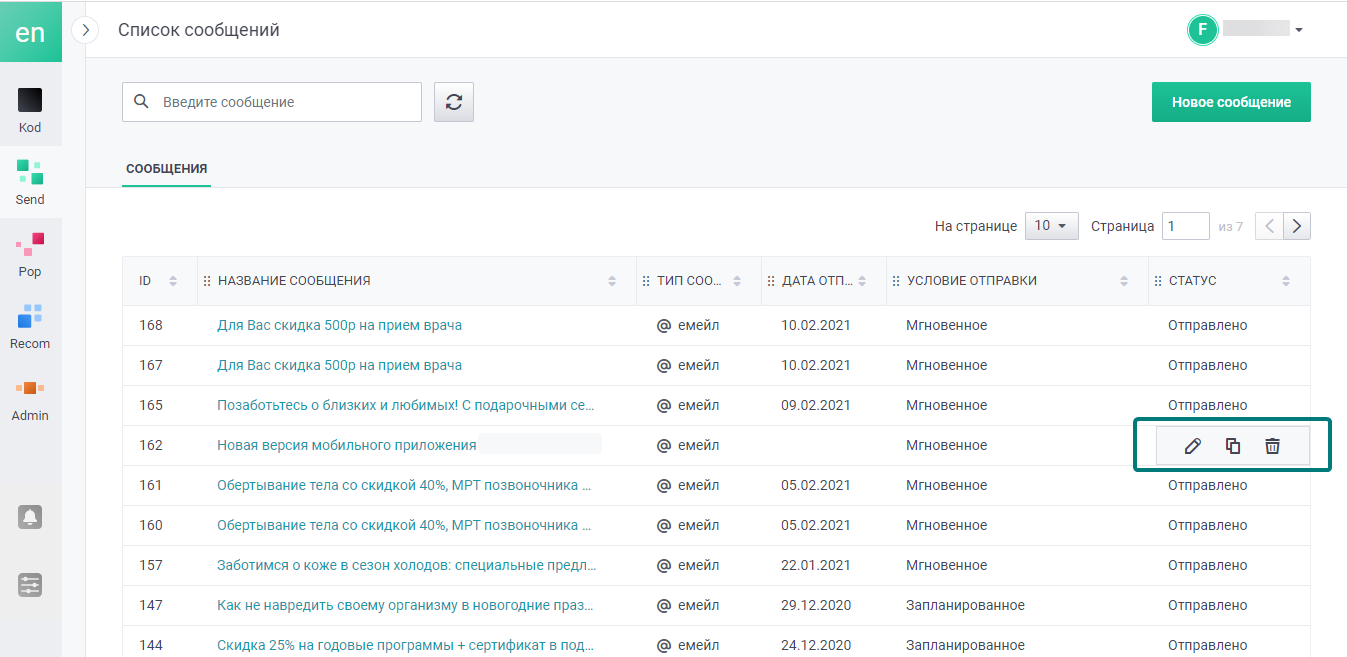Screen dimensions: 1347x657
Task: Open message 161 'Обертывание тела'
Action: tap(404, 485)
